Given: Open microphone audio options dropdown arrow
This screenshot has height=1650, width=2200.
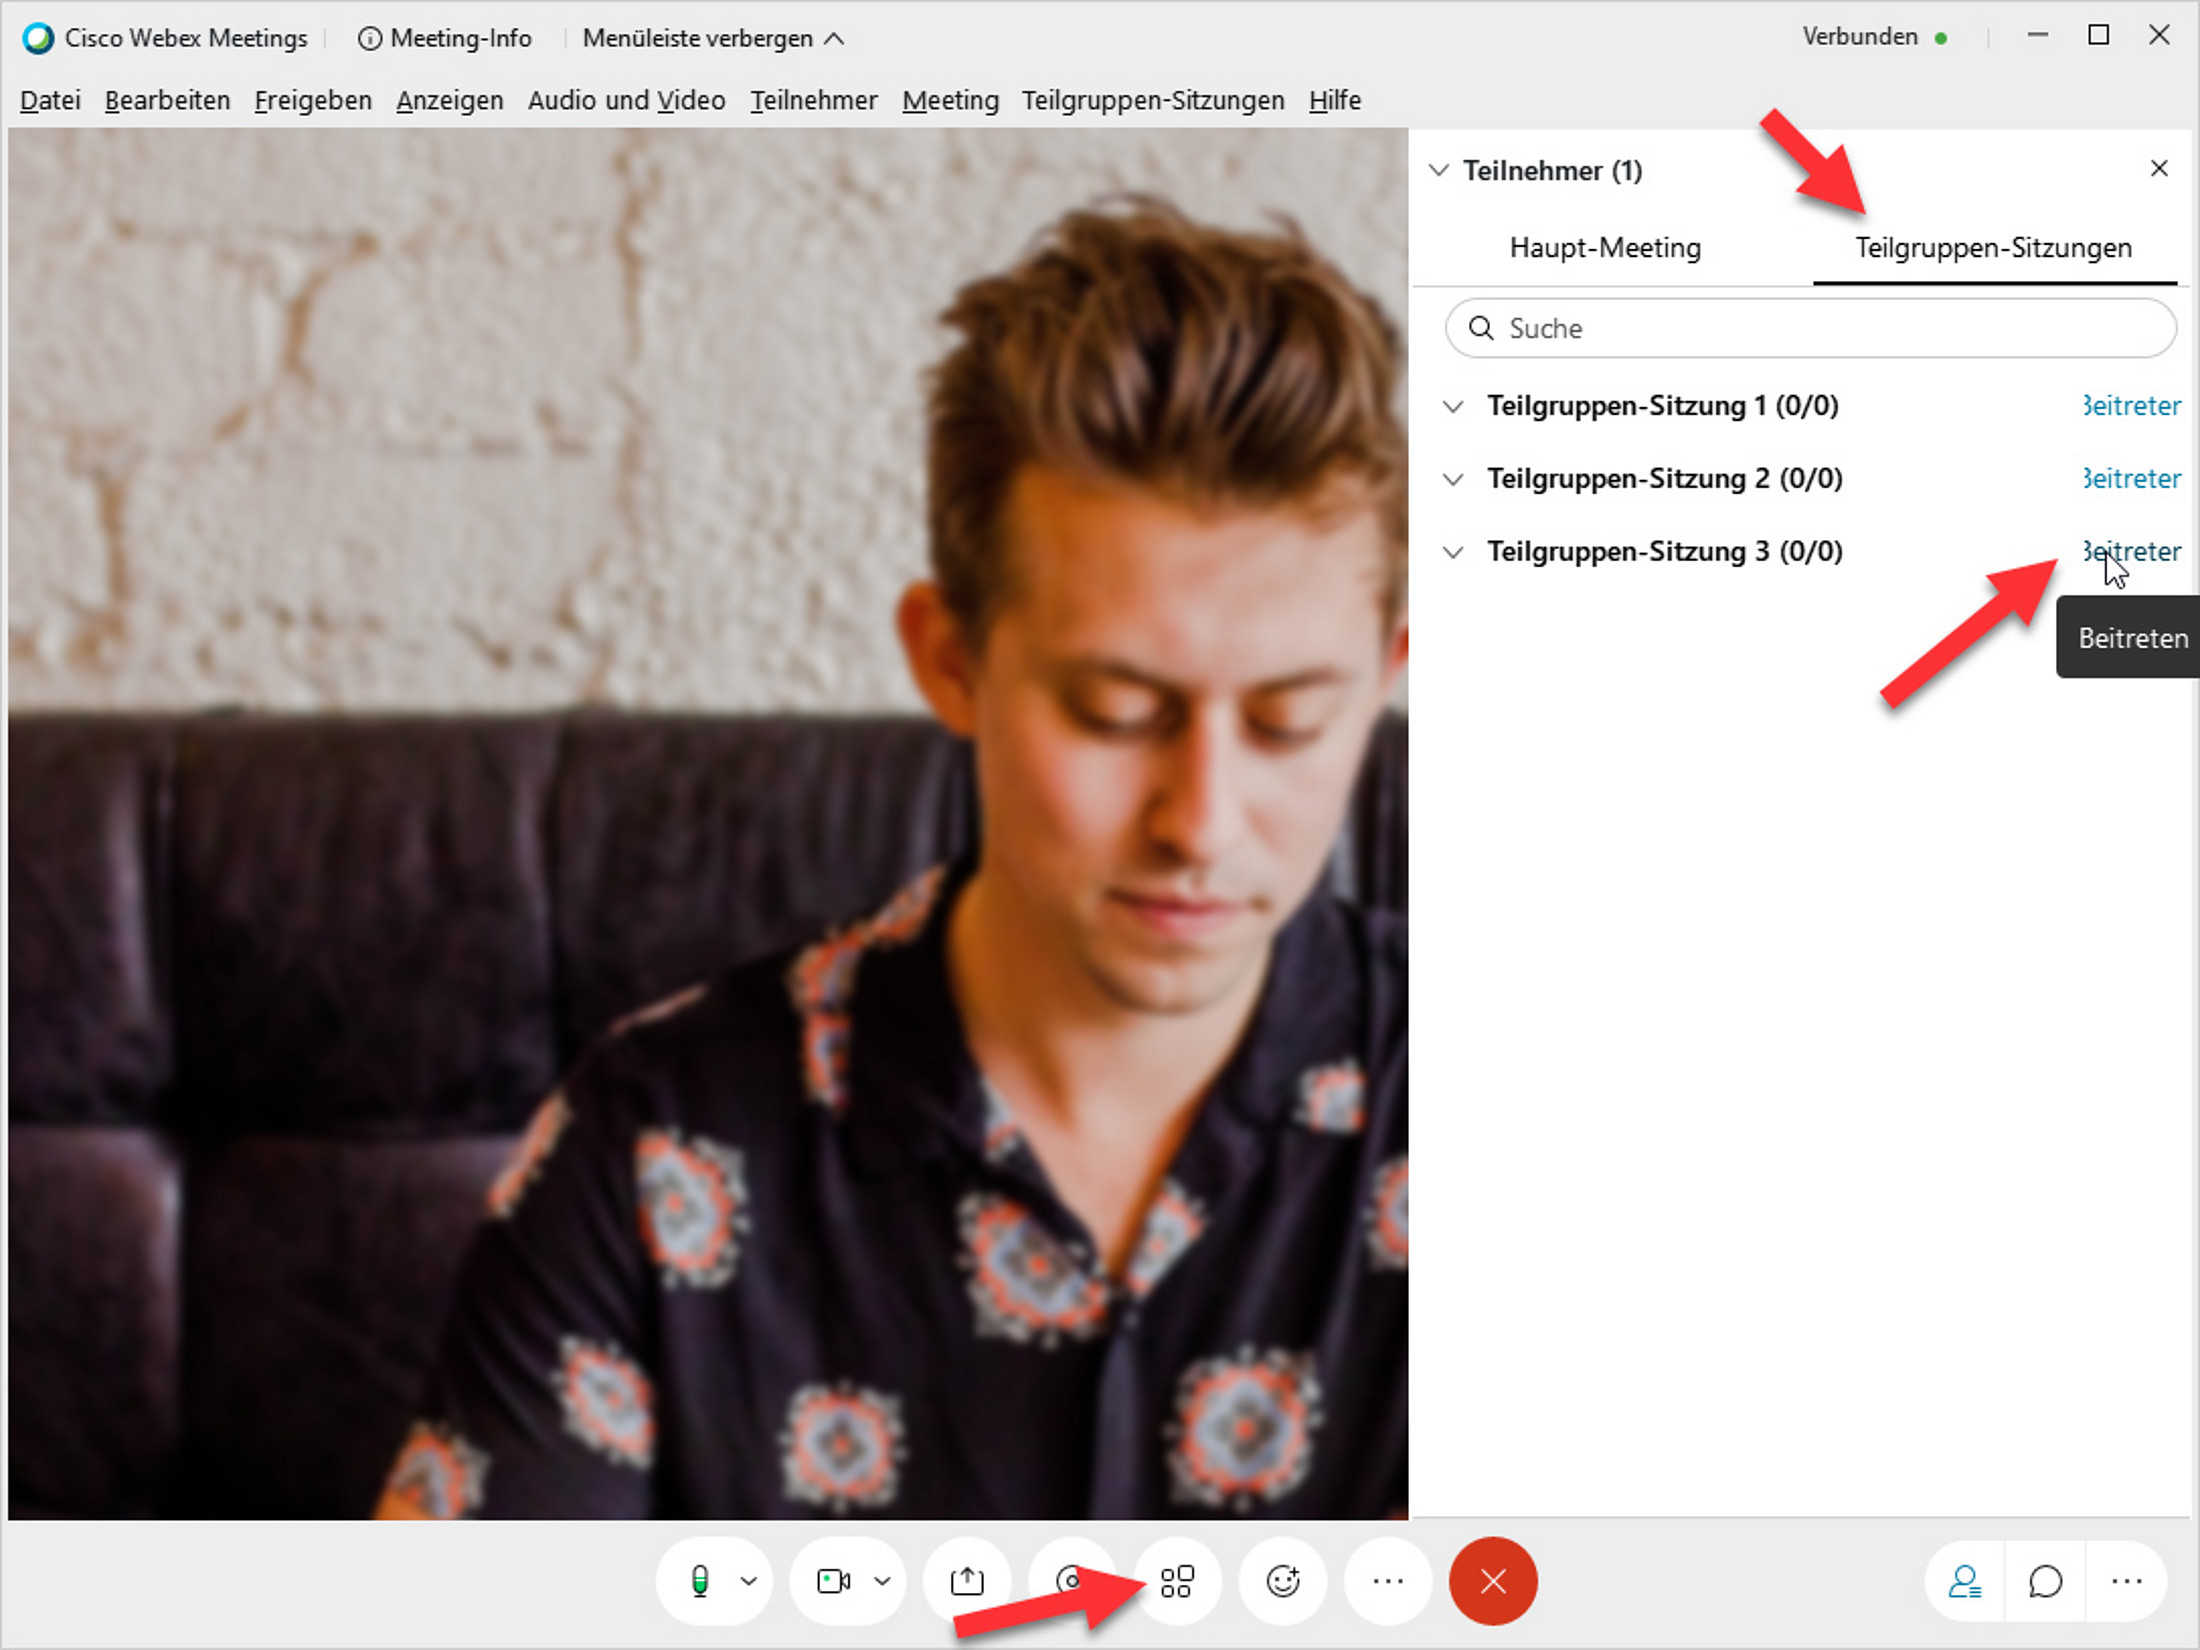Looking at the screenshot, I should (x=749, y=1581).
